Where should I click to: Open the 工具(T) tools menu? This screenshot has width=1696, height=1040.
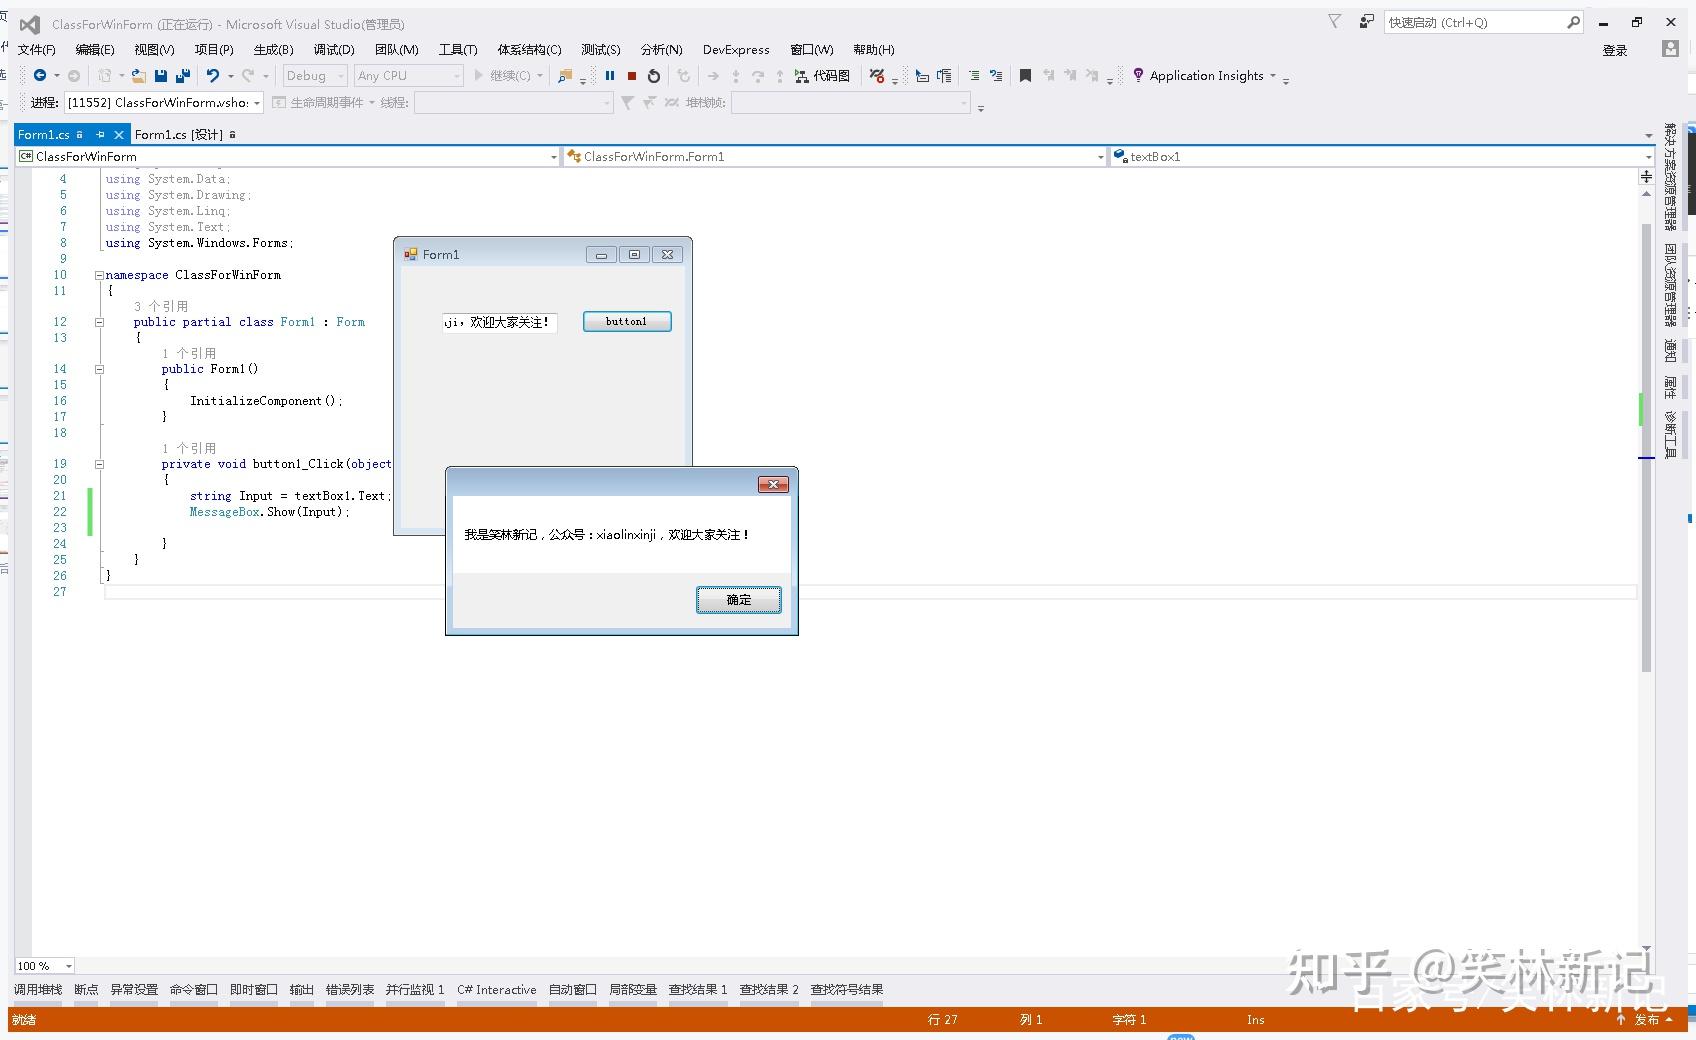point(458,49)
